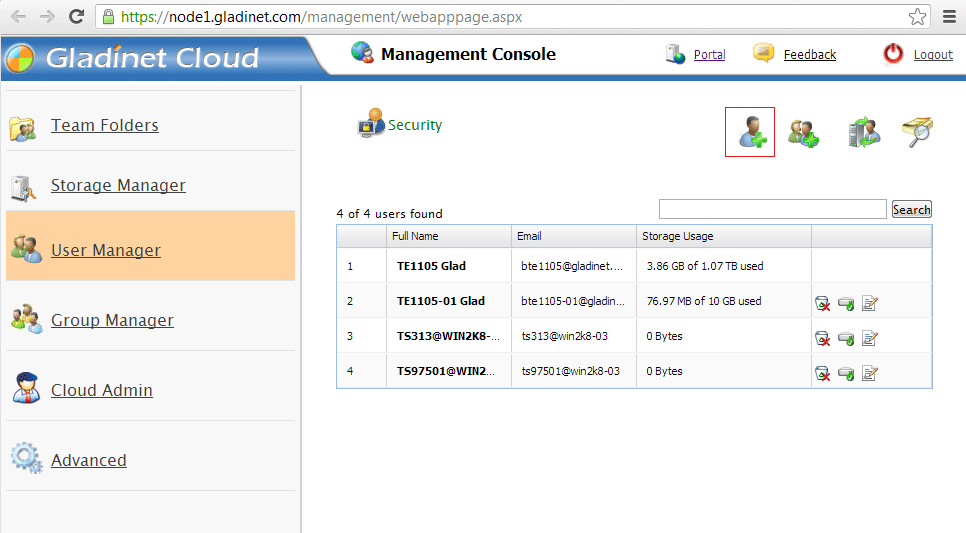Click the Advanced gear icon
The image size is (966, 533).
[x=26, y=458]
